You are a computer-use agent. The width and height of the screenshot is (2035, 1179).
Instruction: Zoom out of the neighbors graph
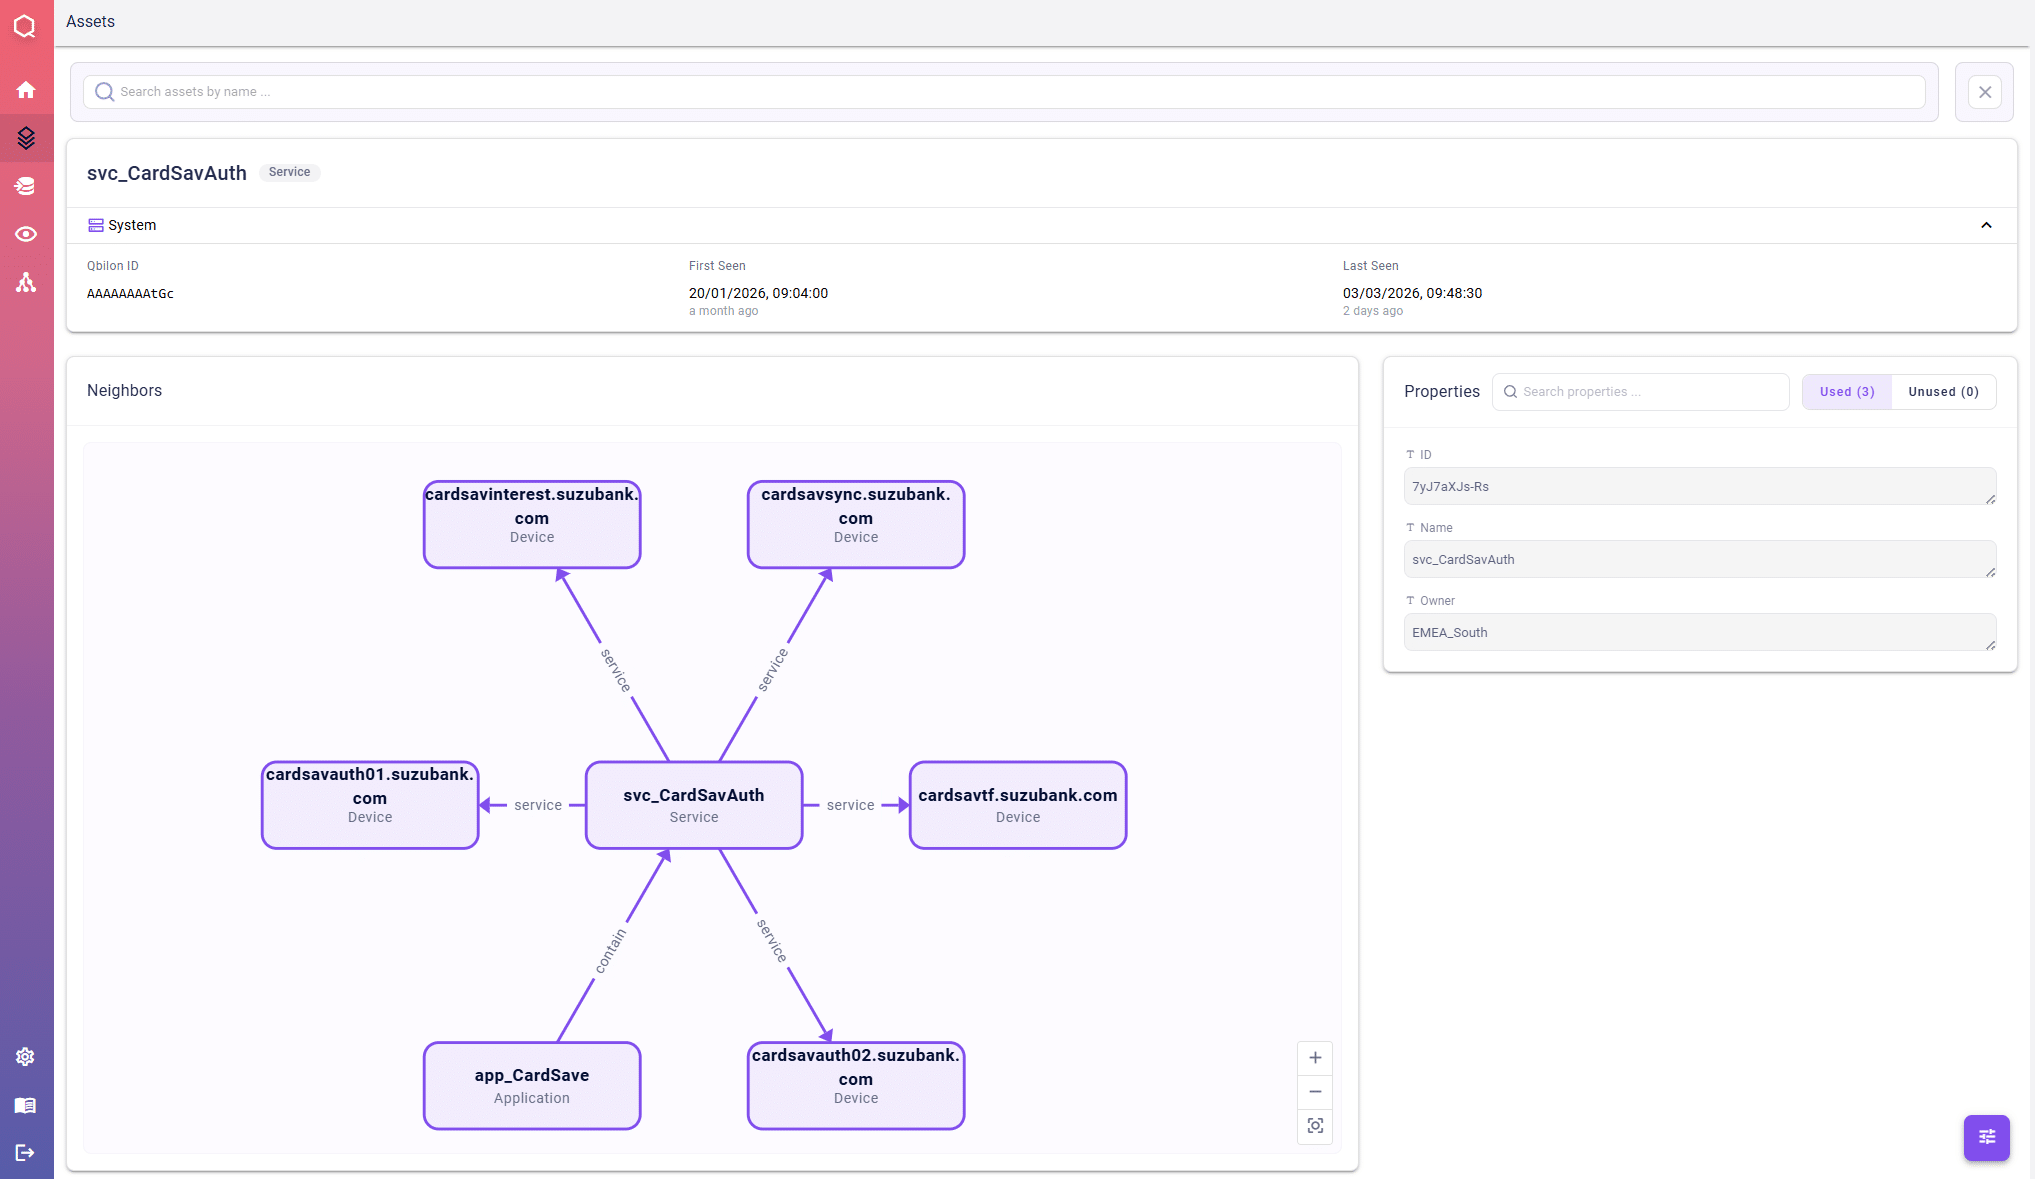click(x=1315, y=1092)
